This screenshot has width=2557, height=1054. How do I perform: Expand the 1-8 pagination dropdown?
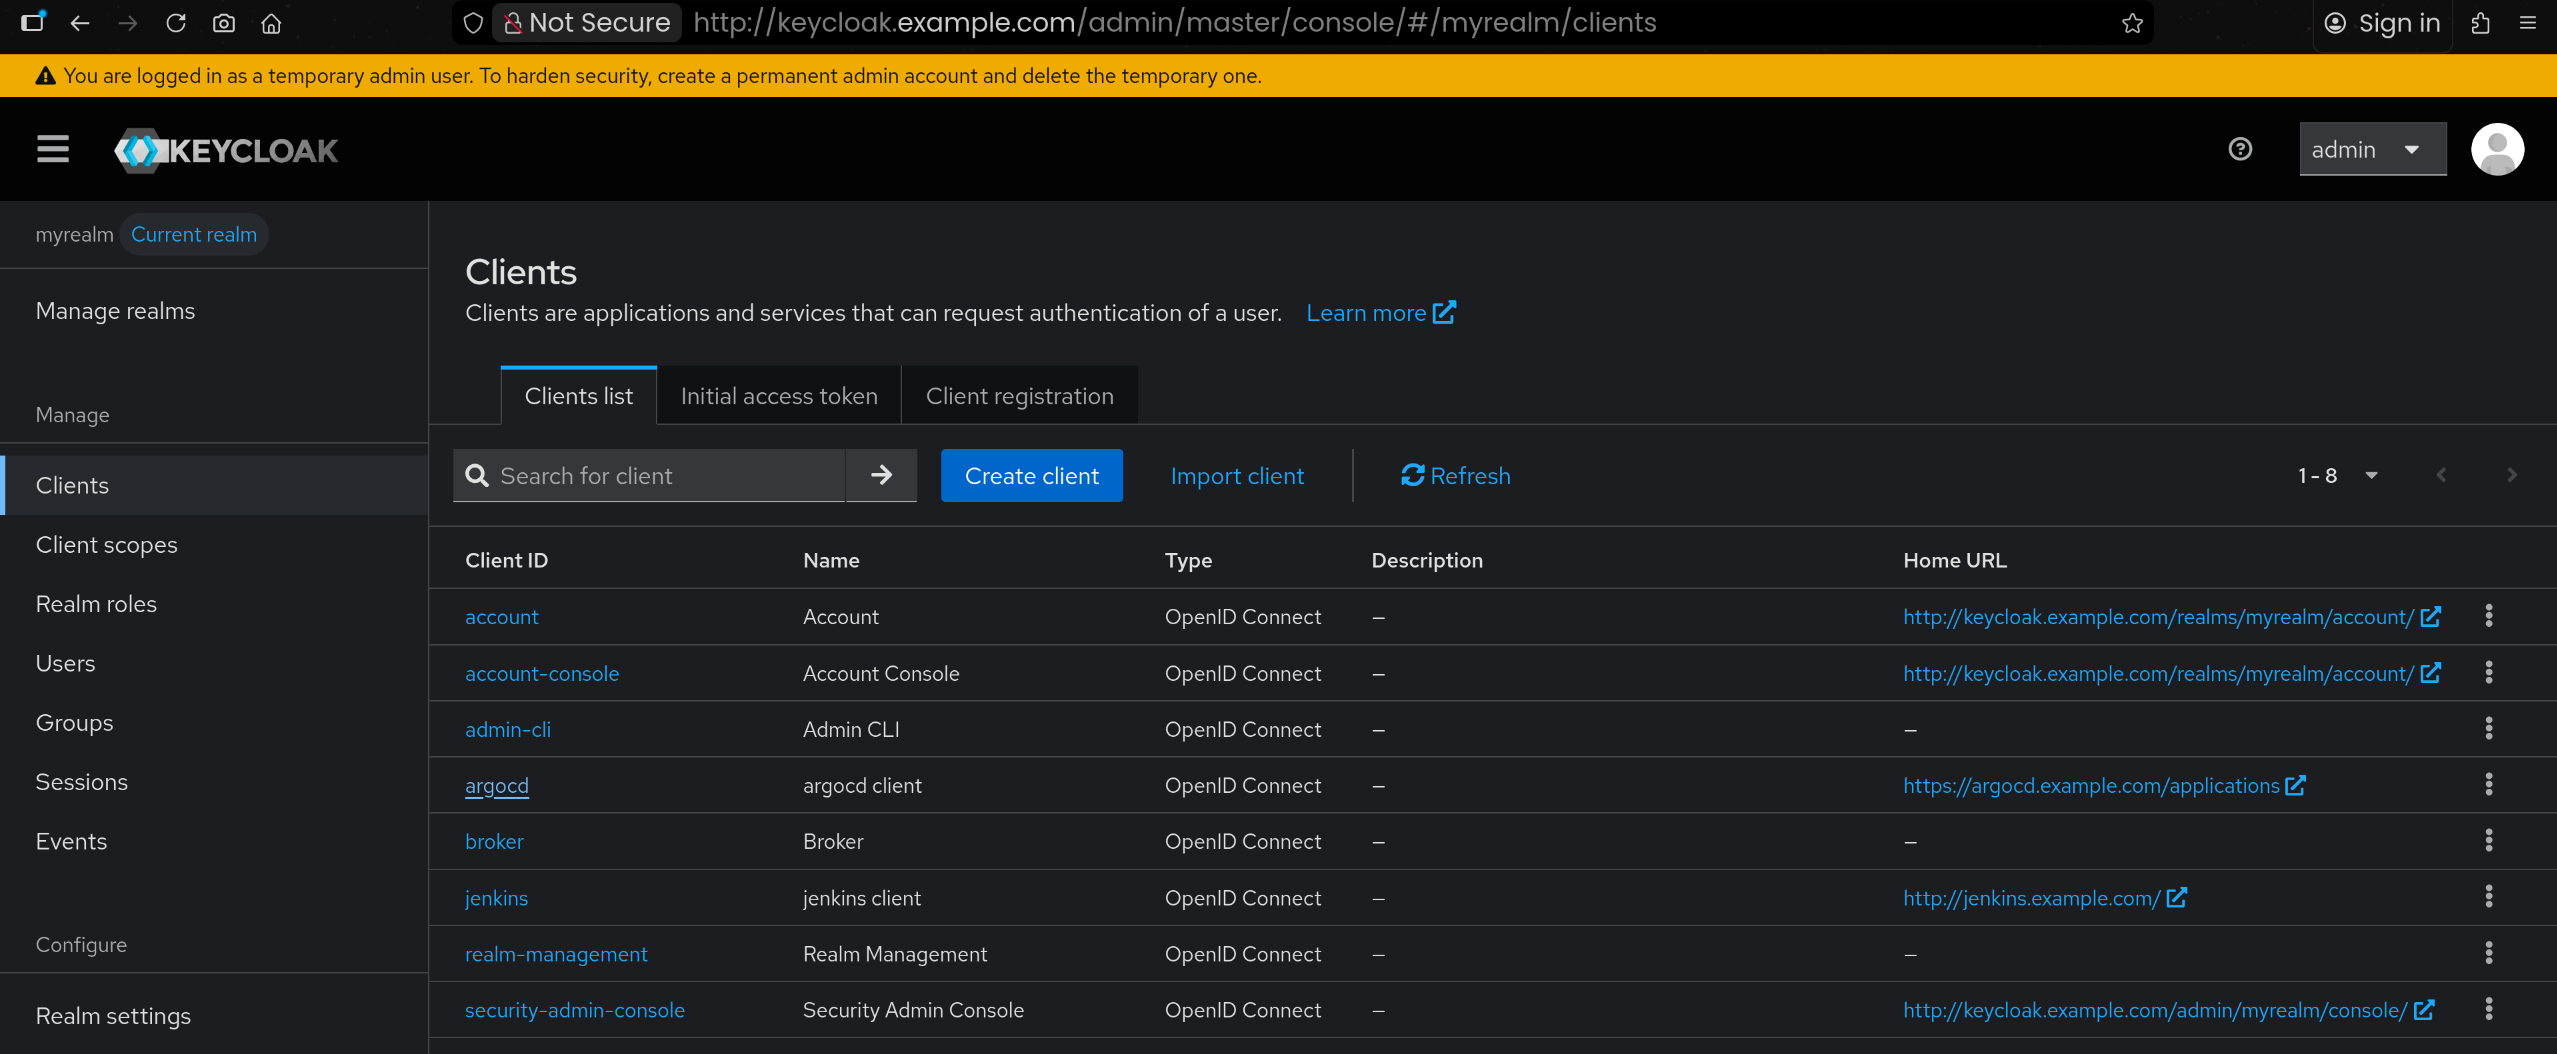pos(2337,475)
